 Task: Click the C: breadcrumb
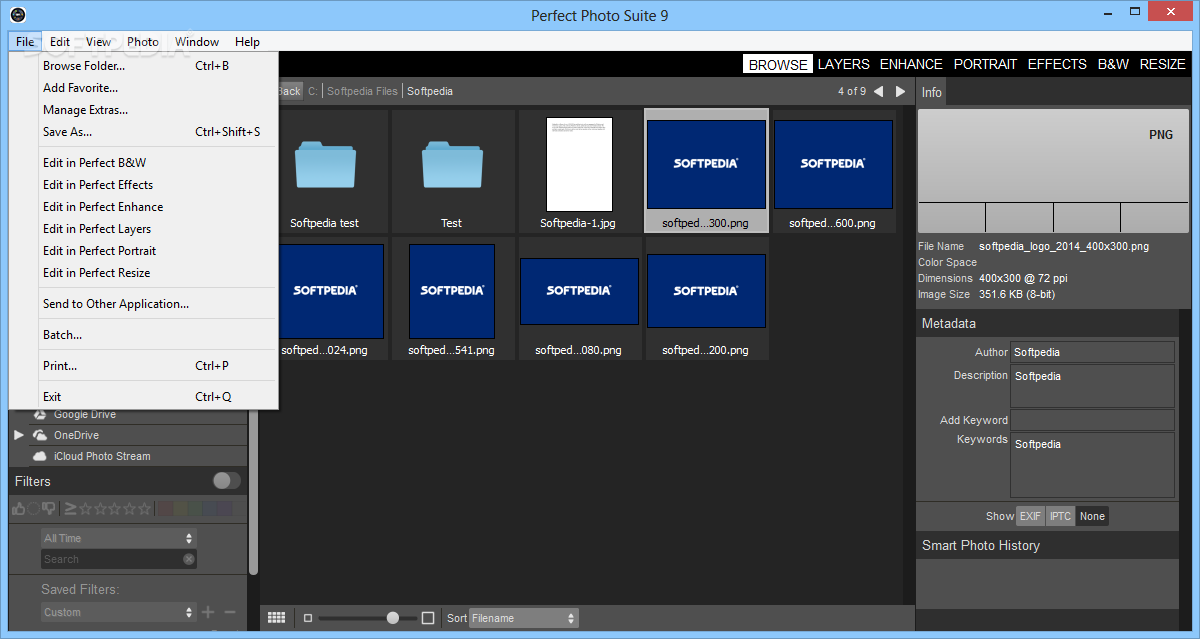coord(313,91)
